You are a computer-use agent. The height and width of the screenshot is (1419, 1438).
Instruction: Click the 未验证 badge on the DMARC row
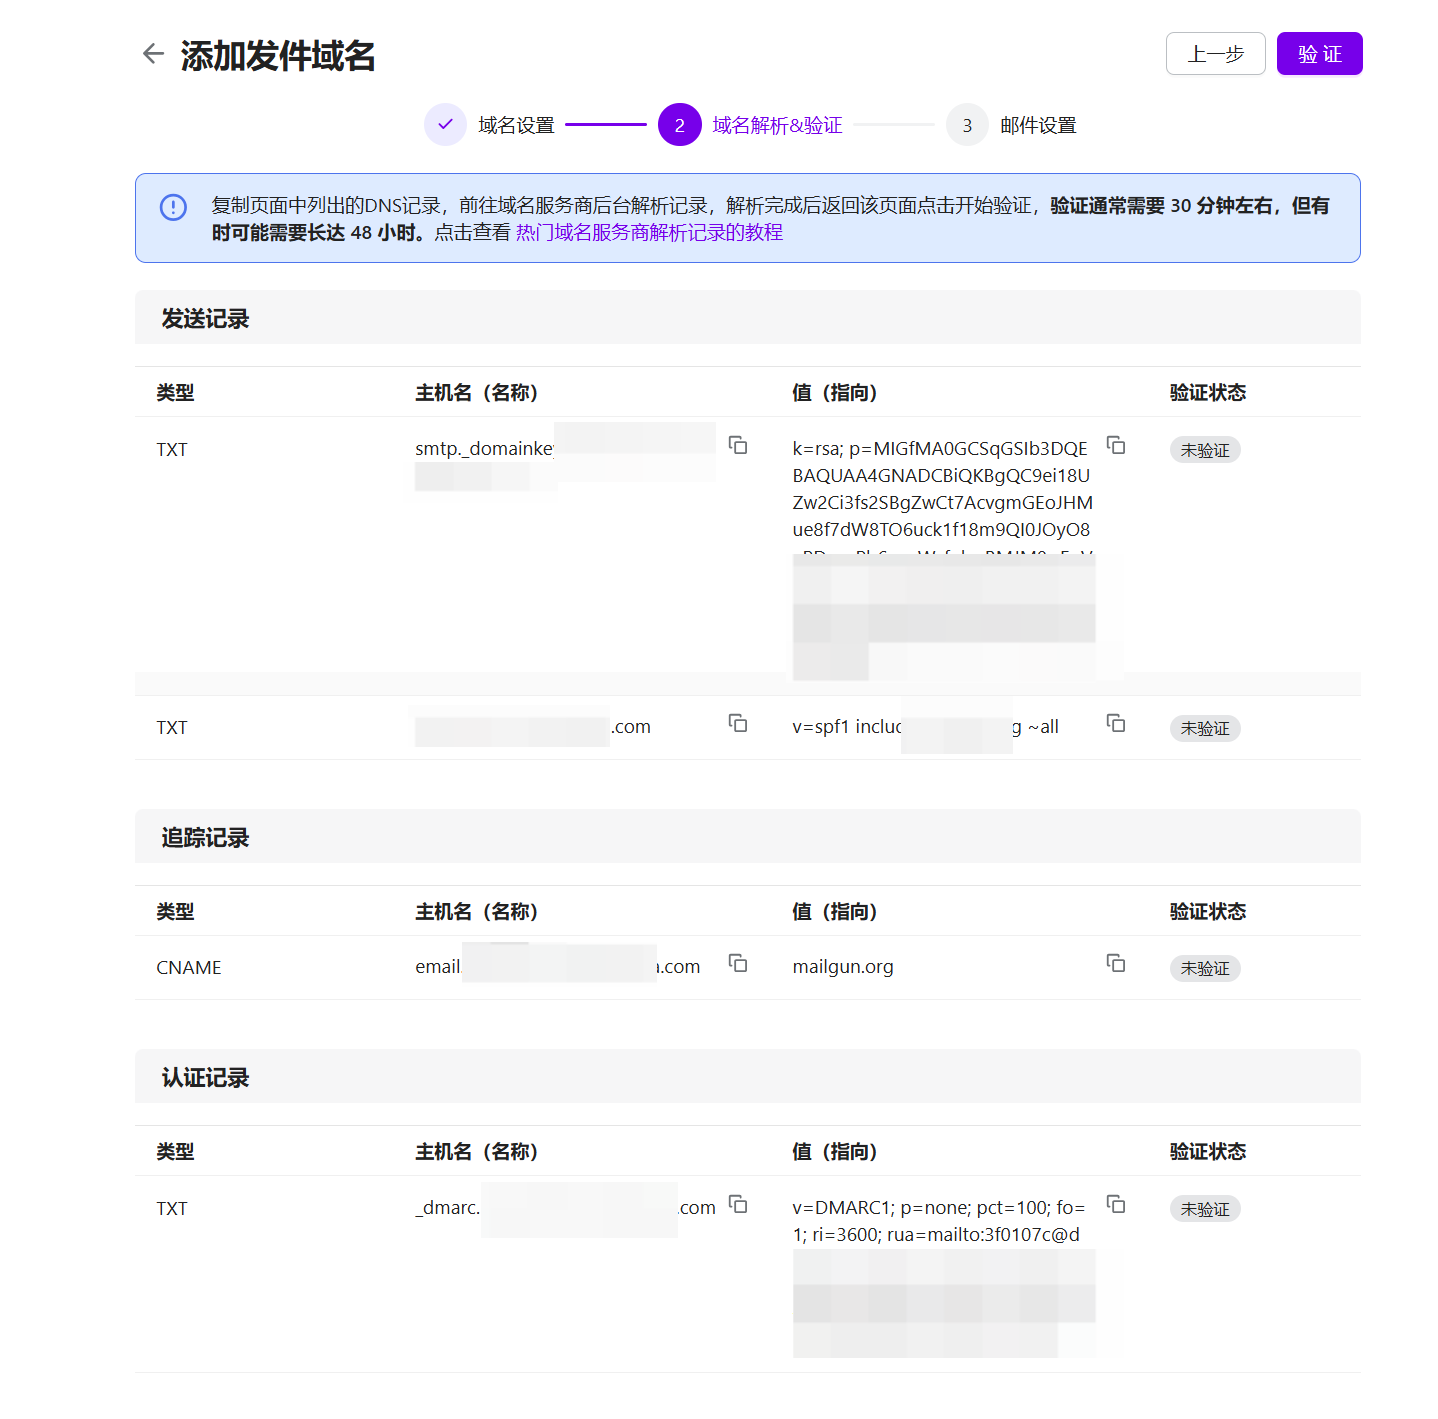(1205, 1209)
